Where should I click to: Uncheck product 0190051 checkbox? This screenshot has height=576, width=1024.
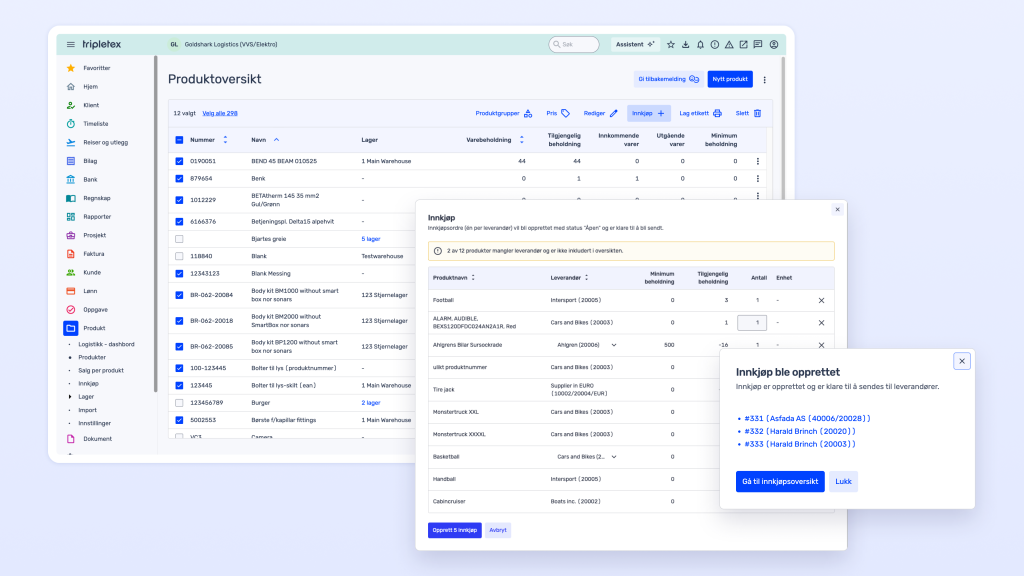point(179,161)
